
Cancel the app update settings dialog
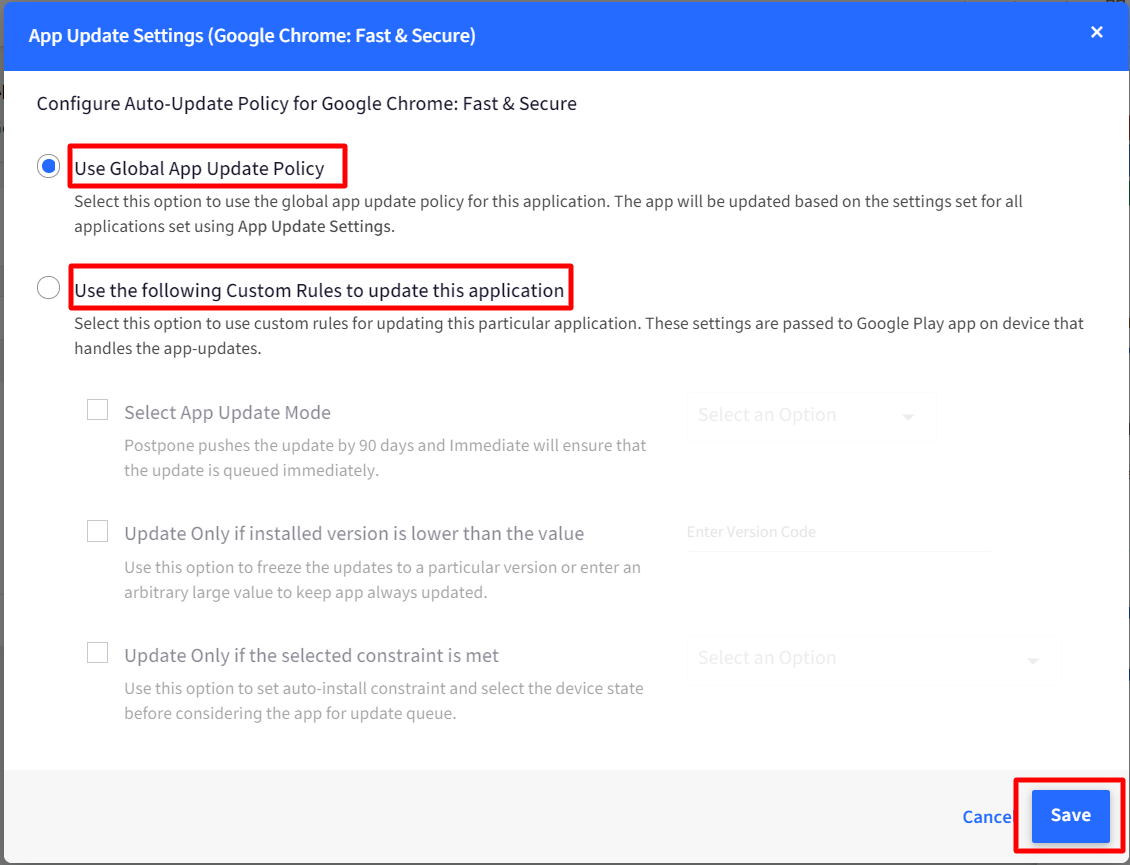coord(987,817)
